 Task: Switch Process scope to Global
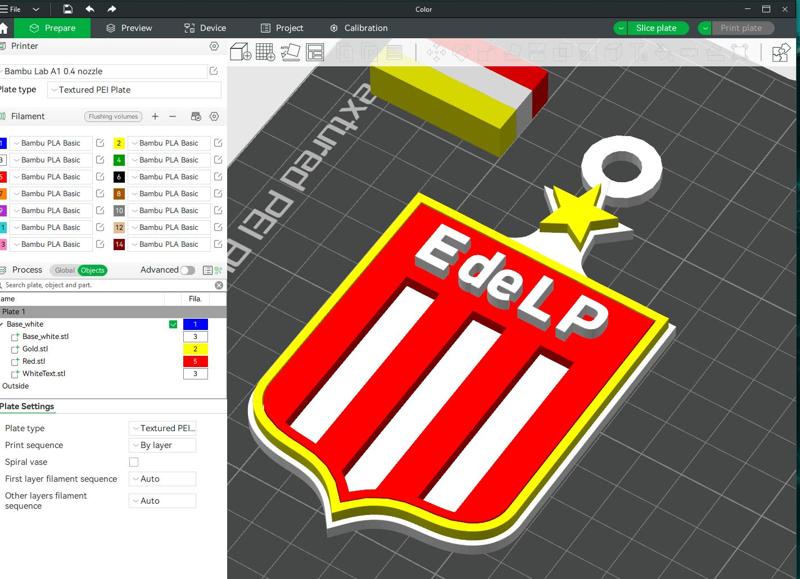pos(64,270)
